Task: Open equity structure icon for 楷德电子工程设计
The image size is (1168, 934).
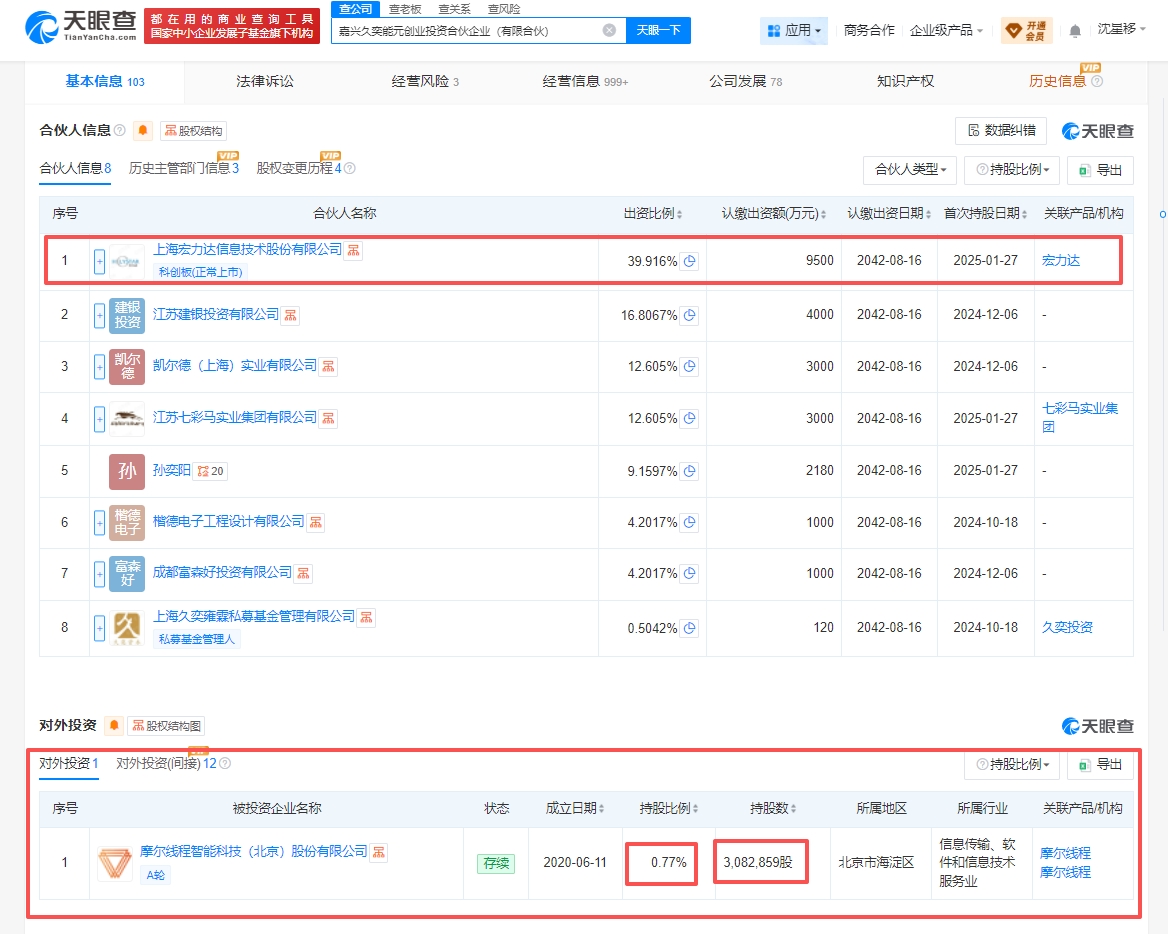Action: coord(316,522)
